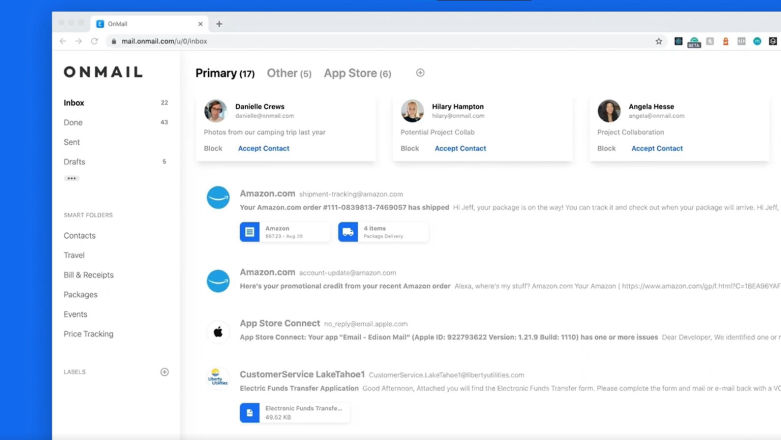Click the dark square extension icon

678,41
